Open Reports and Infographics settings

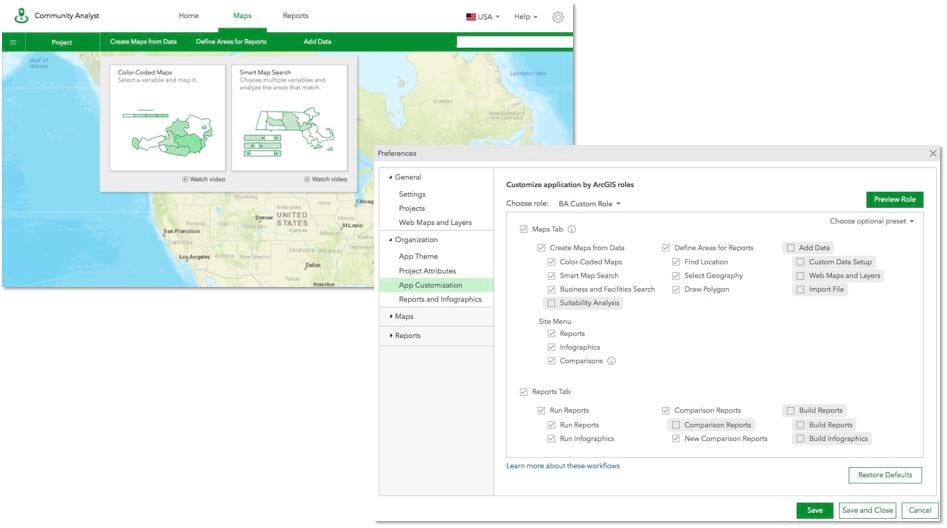[440, 300]
